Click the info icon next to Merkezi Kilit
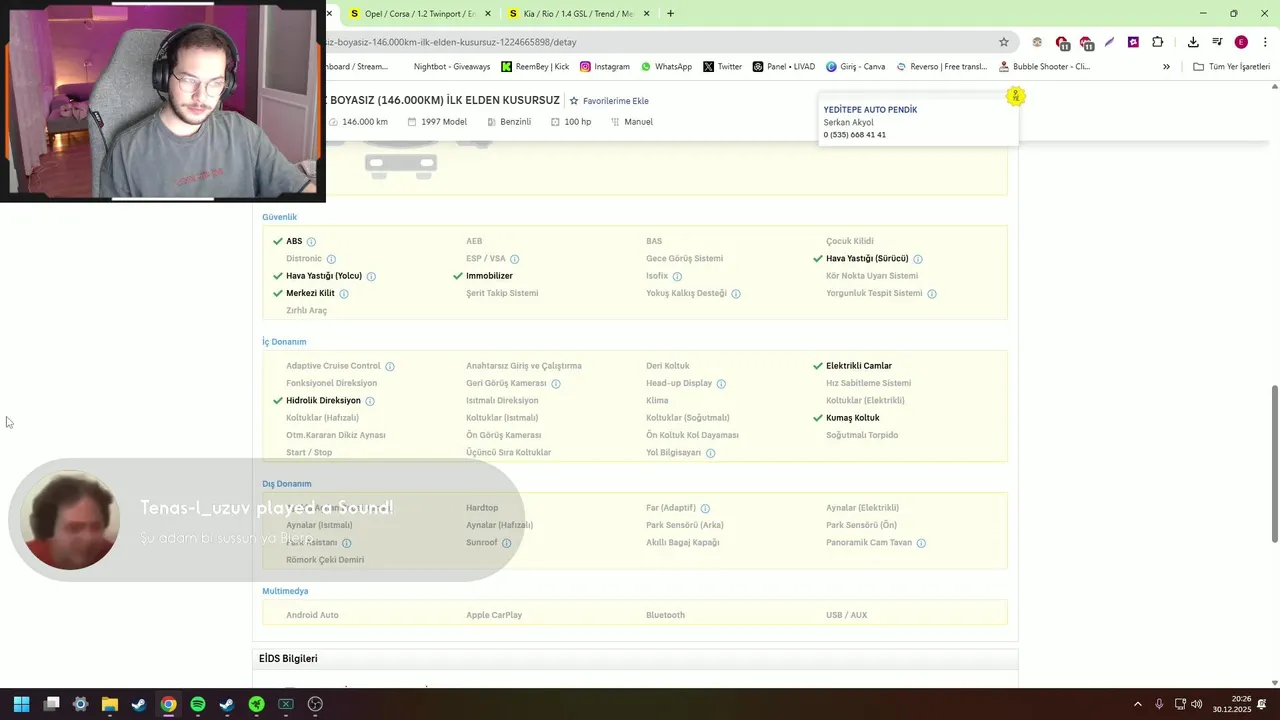1280x720 pixels. pos(344,294)
